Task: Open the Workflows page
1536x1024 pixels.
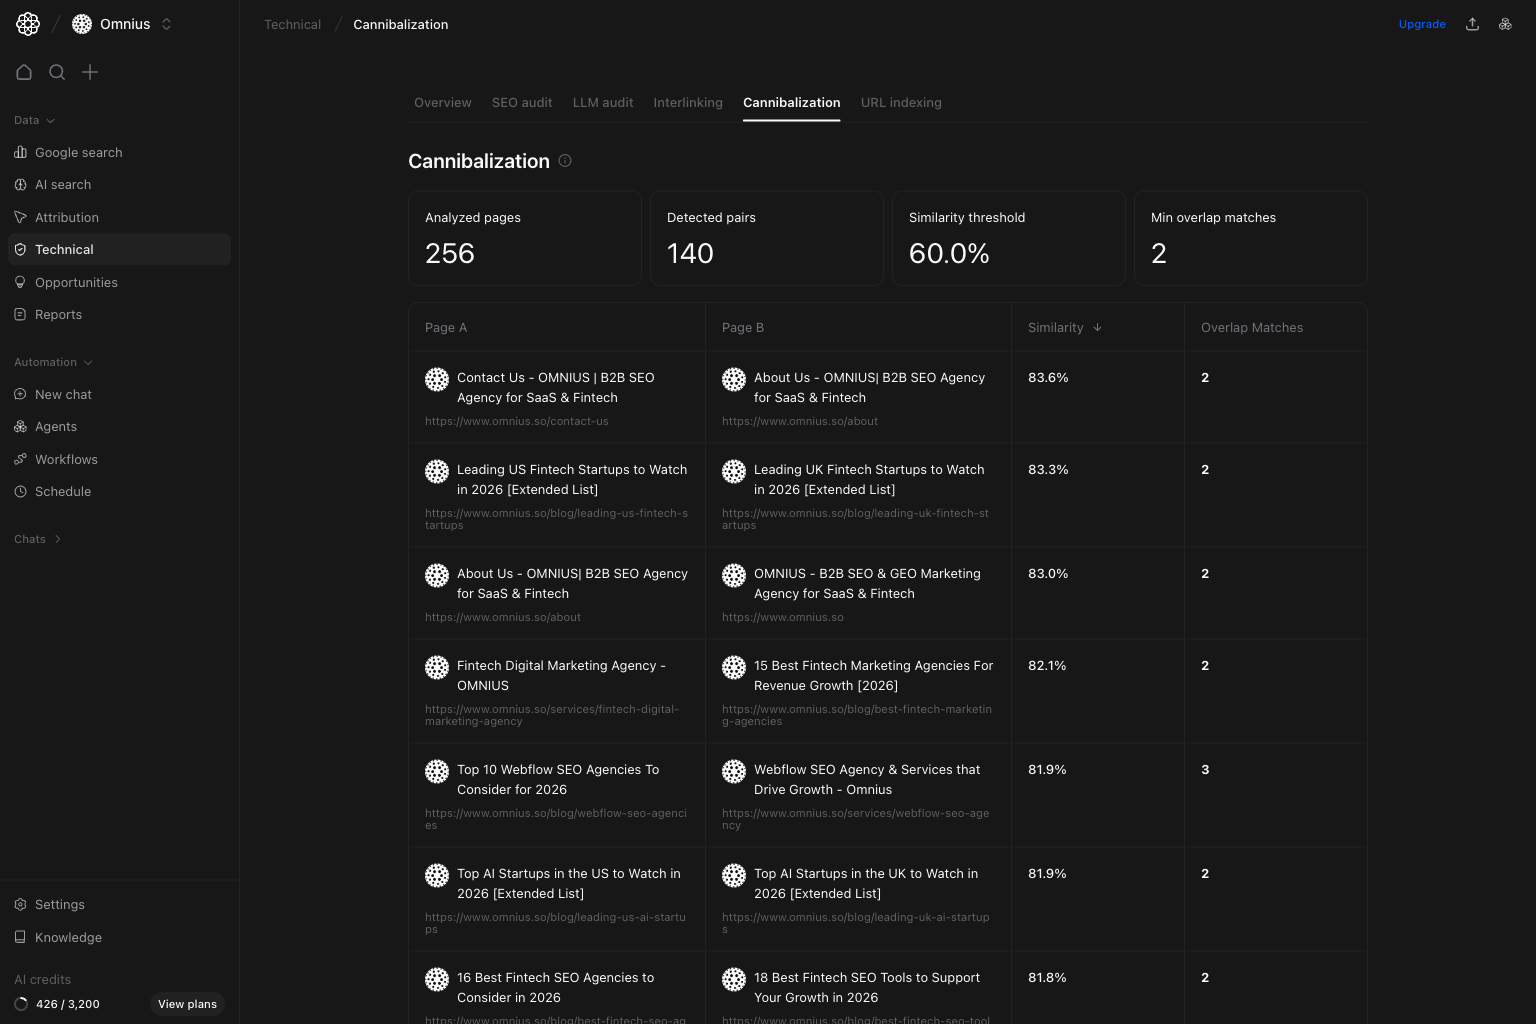Action: click(119, 459)
